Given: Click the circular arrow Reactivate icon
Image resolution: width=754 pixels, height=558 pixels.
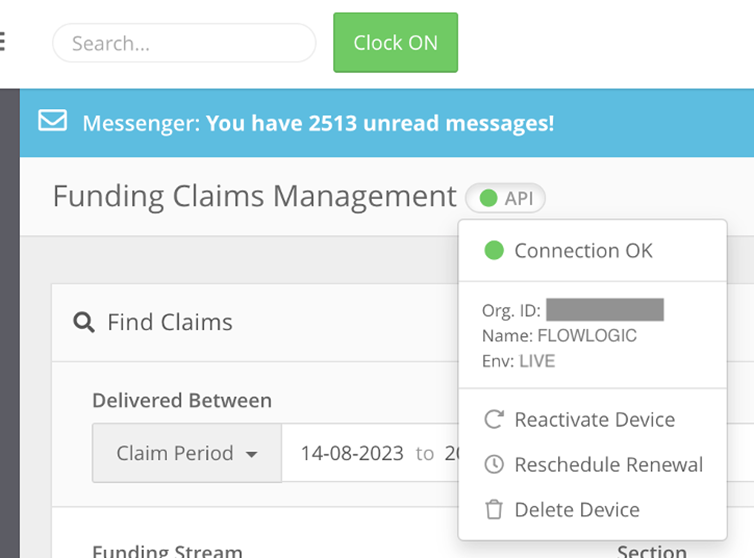Looking at the screenshot, I should click(493, 420).
